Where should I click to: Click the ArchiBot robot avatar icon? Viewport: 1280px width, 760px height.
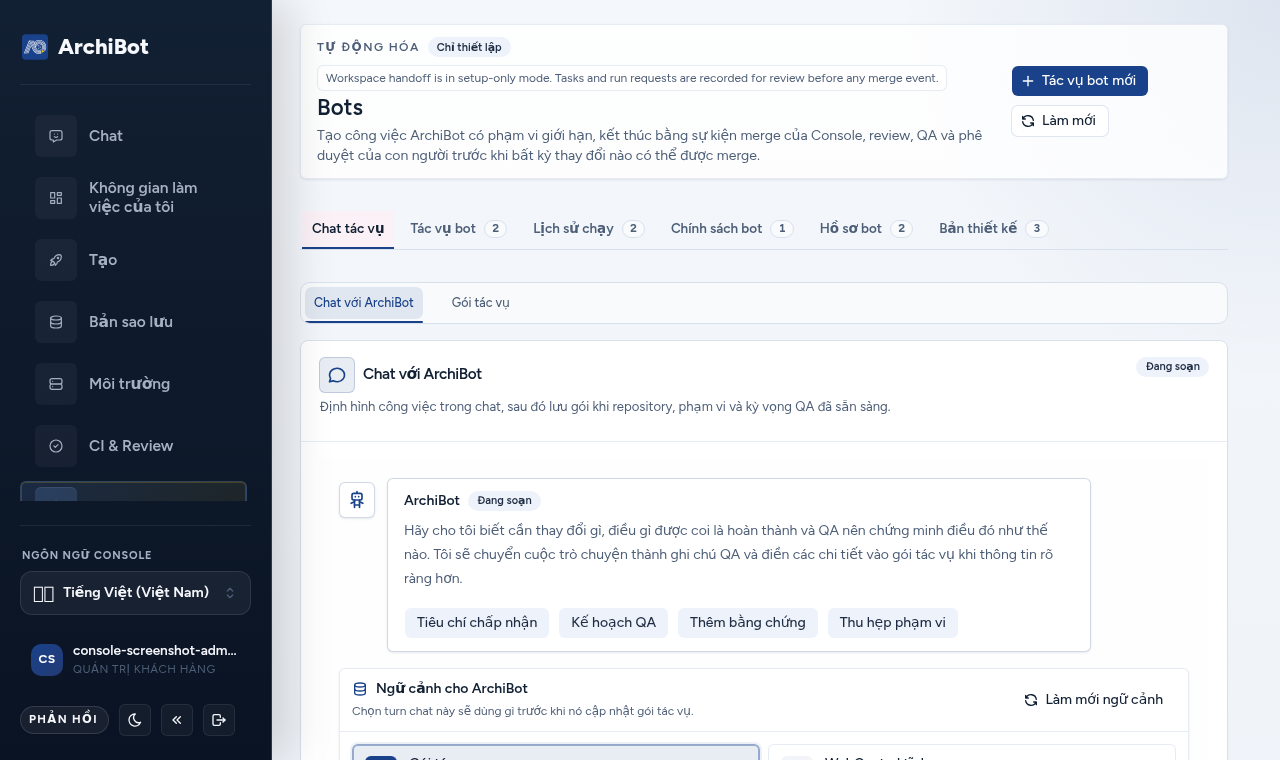[x=357, y=499]
